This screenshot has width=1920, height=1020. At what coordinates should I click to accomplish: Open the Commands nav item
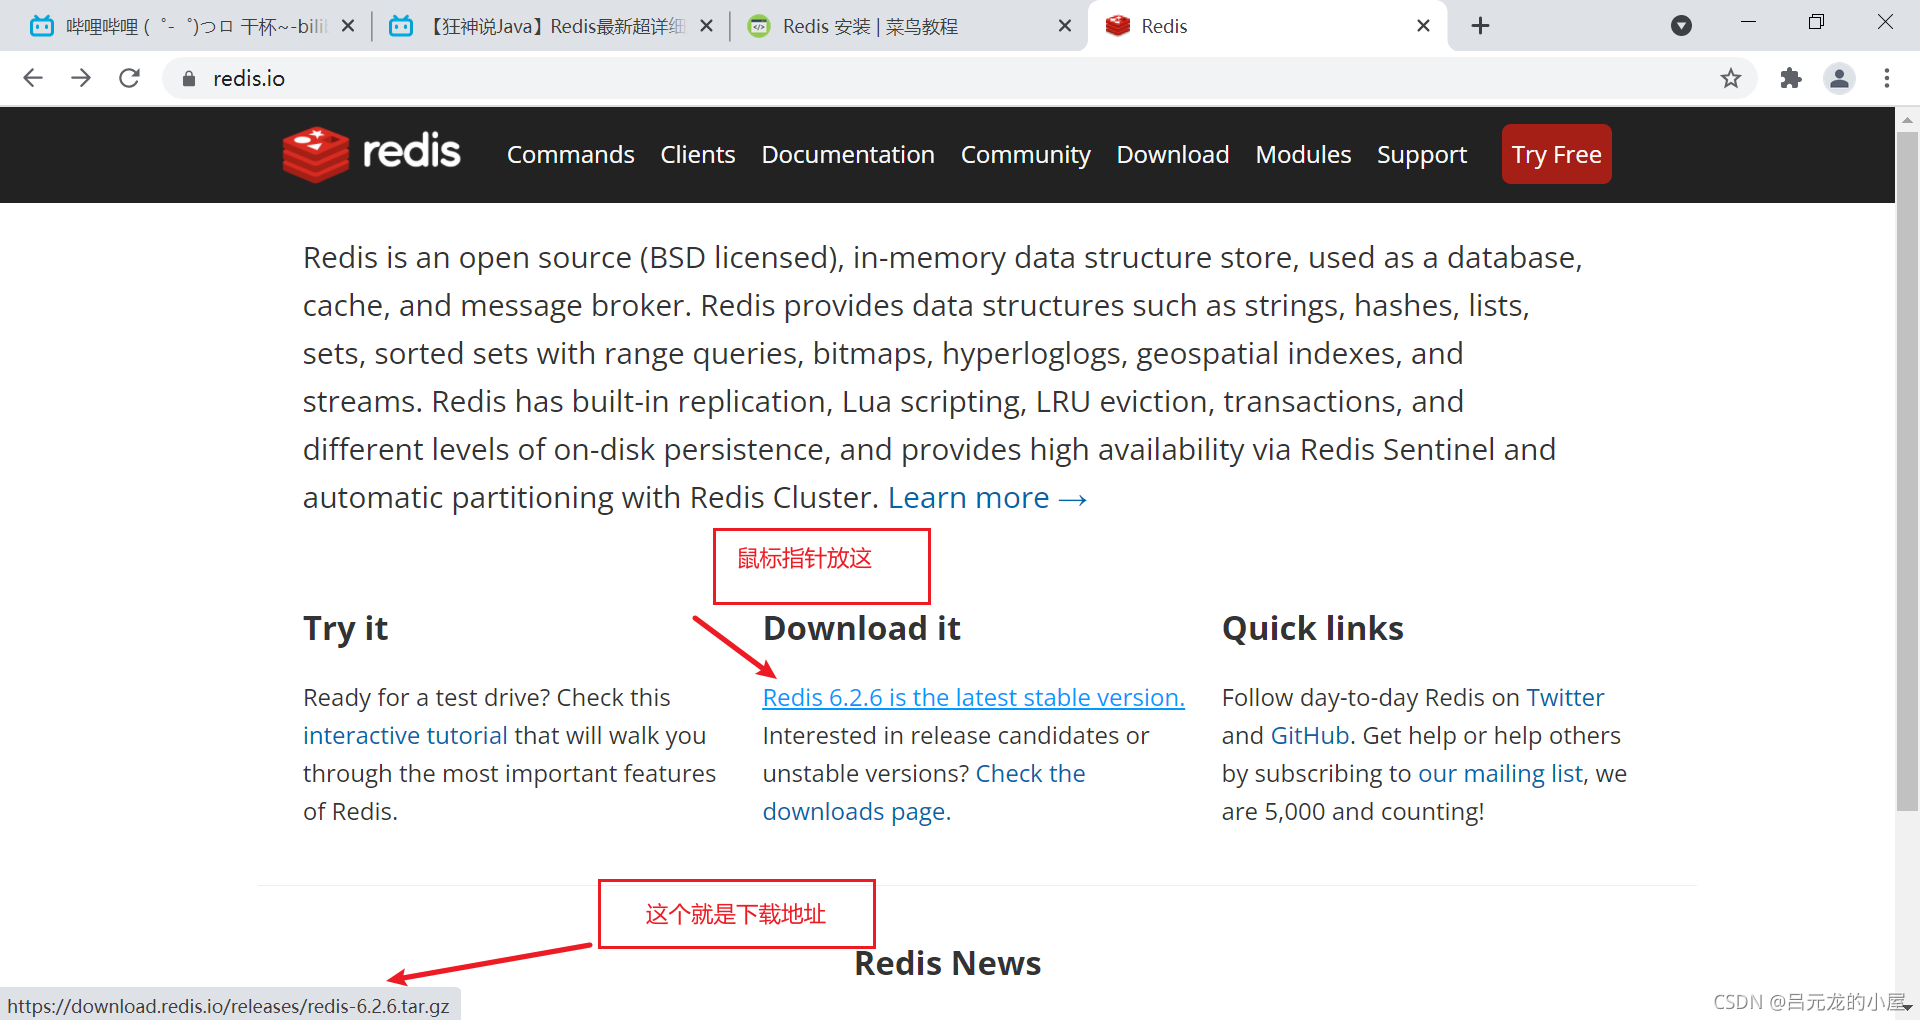[571, 155]
